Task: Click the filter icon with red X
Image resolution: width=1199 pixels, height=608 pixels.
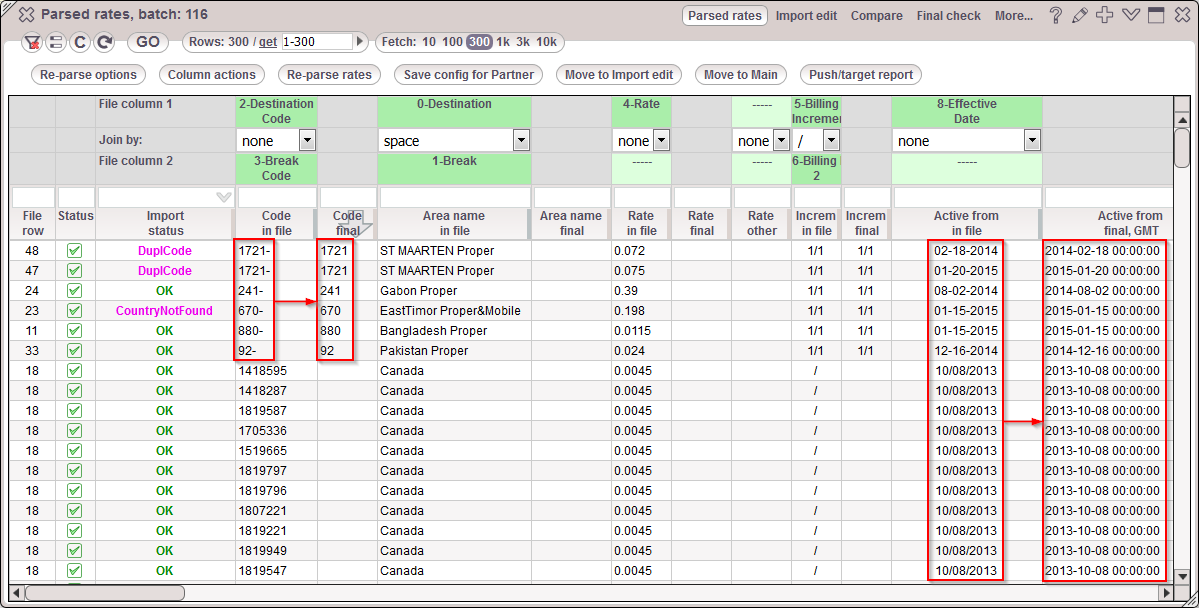Action: pos(31,42)
